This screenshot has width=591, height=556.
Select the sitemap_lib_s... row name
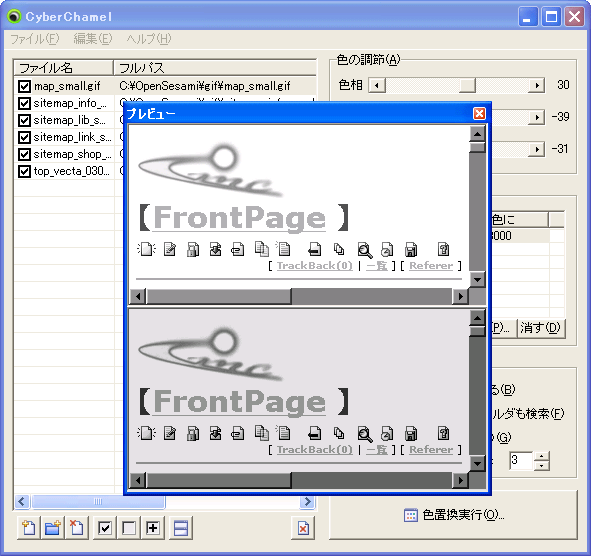[x=70, y=120]
